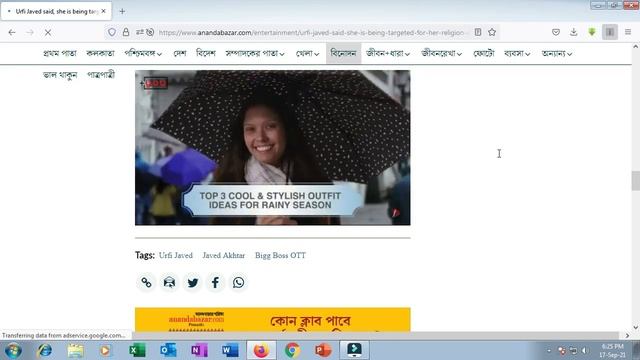This screenshot has height=360, width=640.
Task: Open the ফোটো section
Action: [484, 53]
